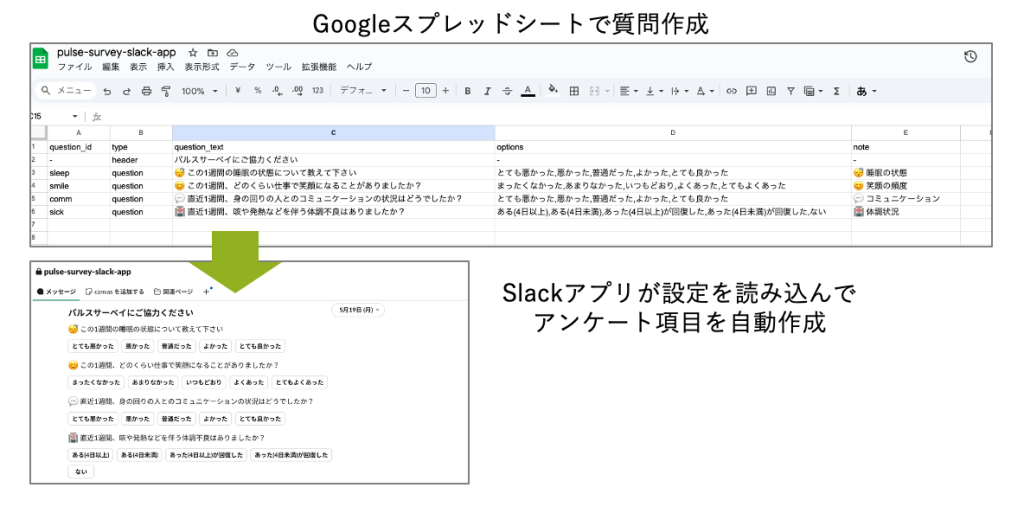The width and height of the screenshot is (1024, 507).
Task: Decrease font size with minus button
Action: point(406,91)
